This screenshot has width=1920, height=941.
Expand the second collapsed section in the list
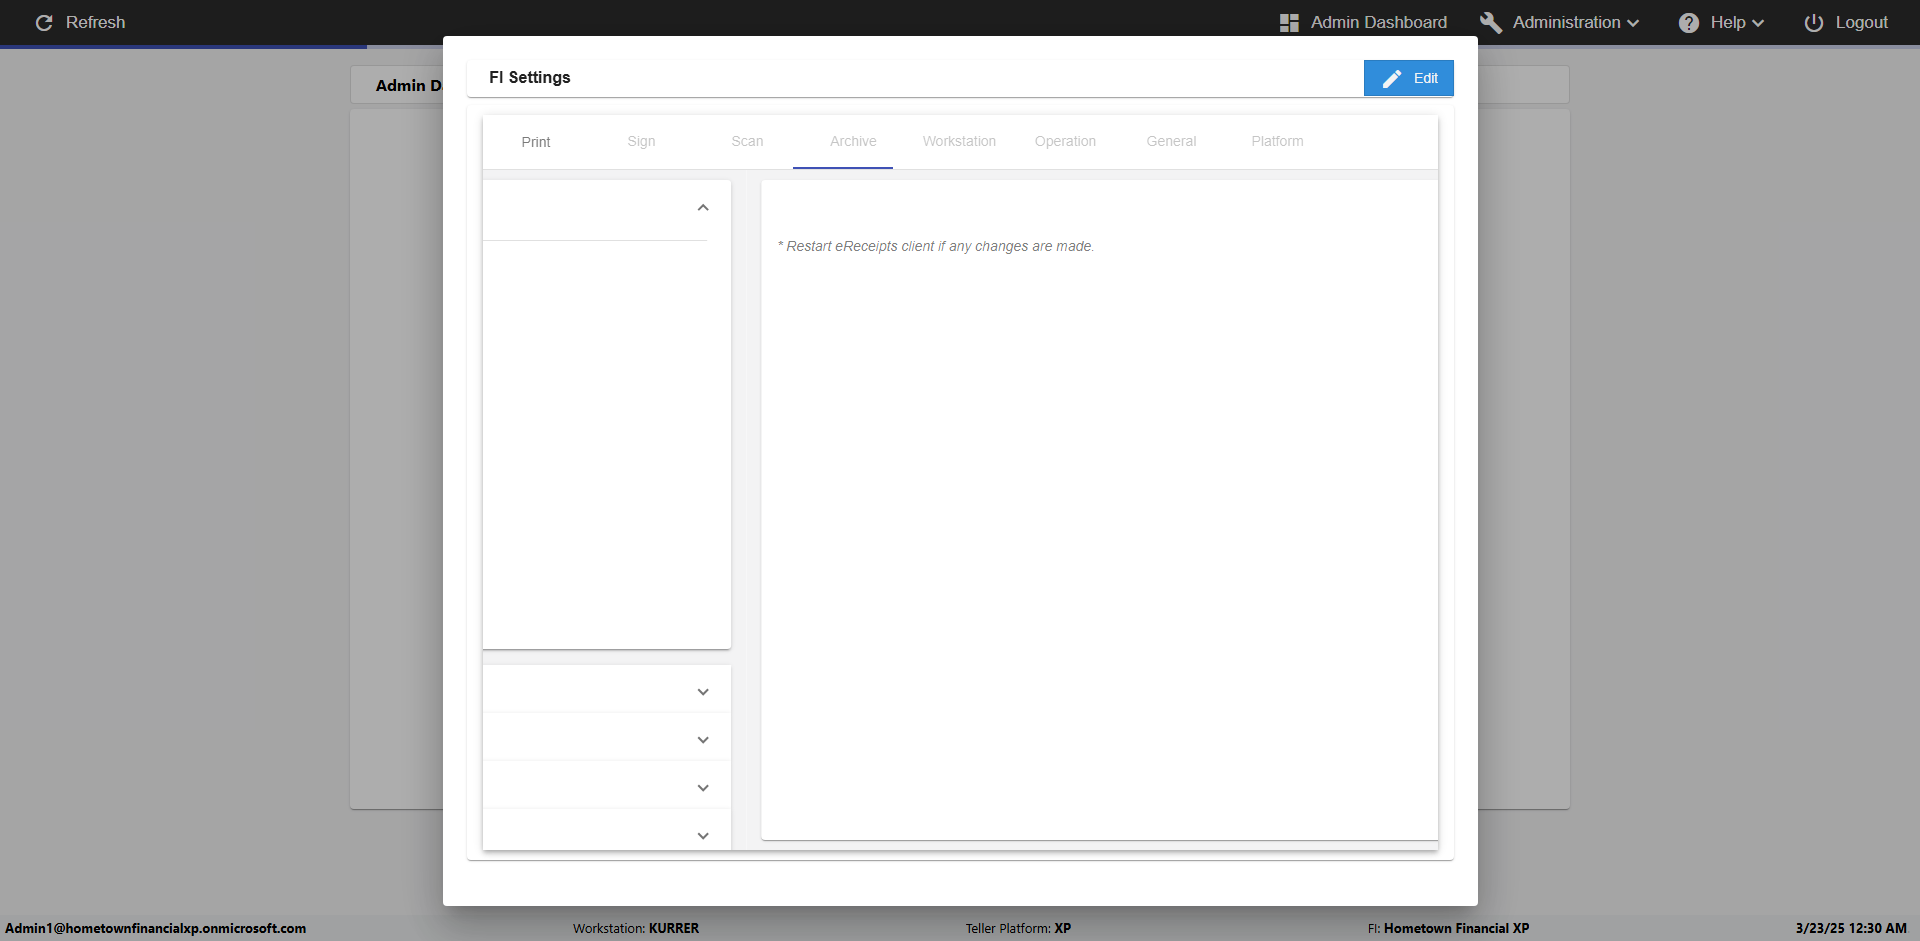click(x=703, y=740)
